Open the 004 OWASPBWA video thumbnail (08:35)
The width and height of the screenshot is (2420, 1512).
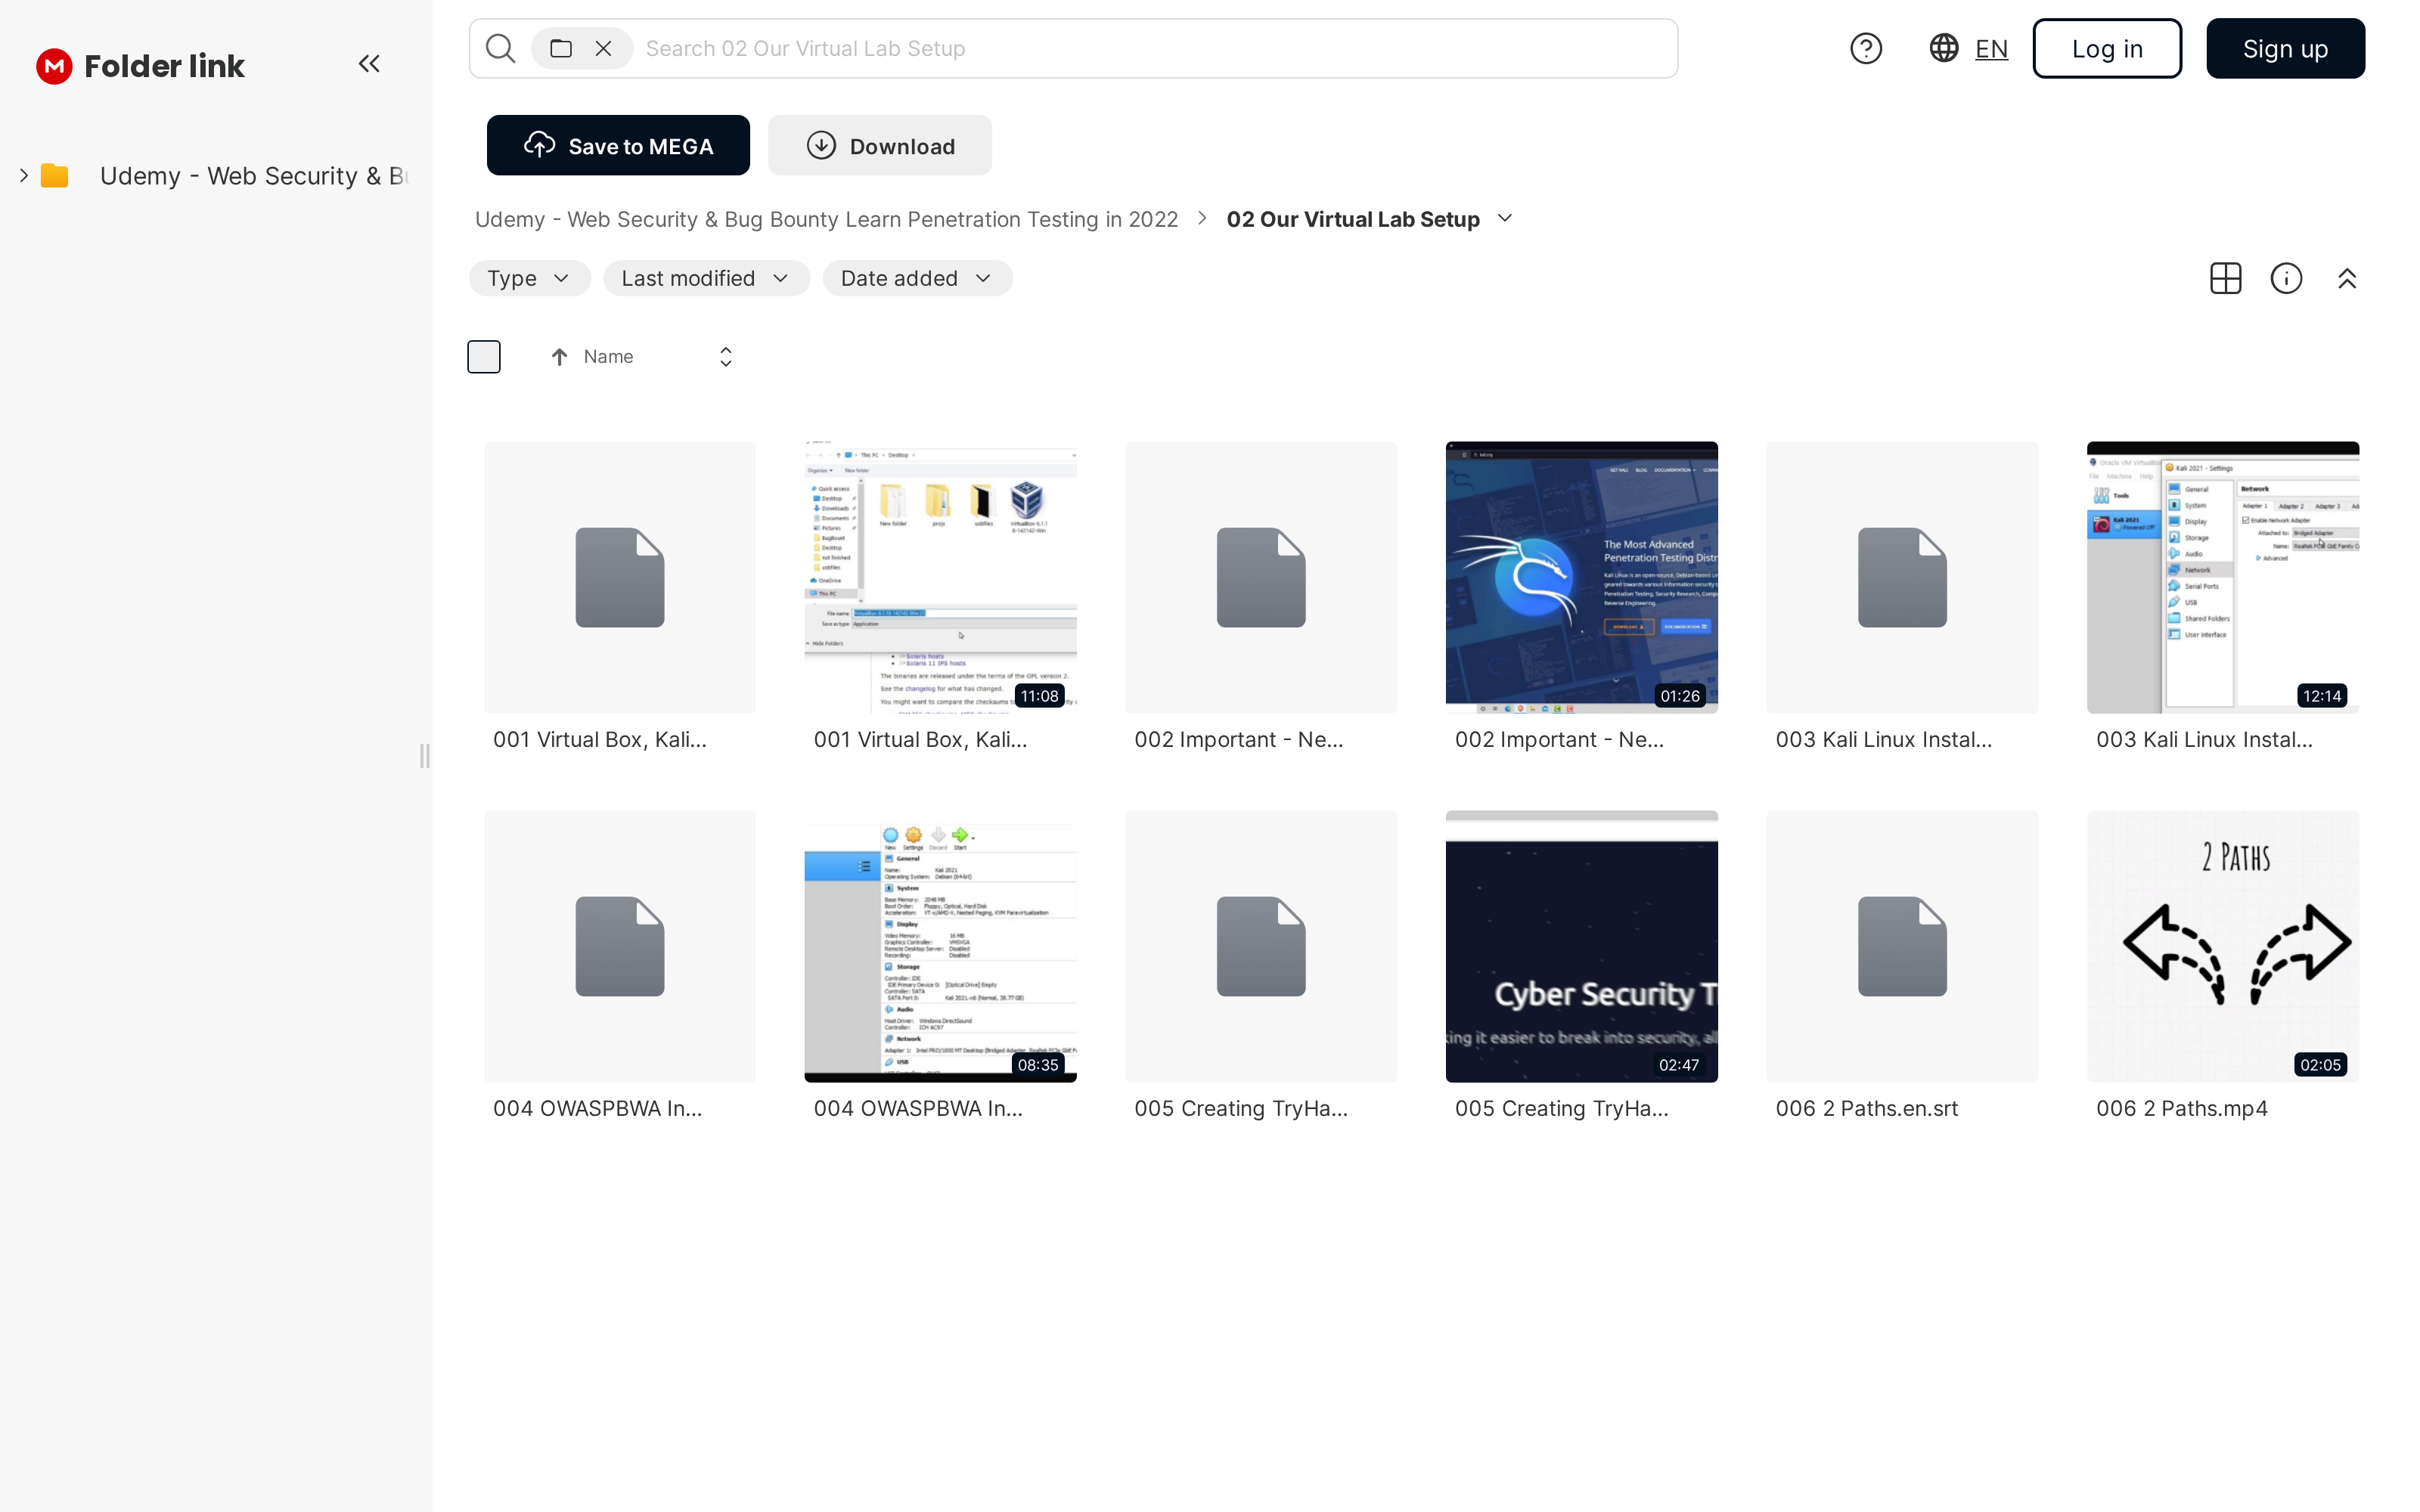[940, 946]
